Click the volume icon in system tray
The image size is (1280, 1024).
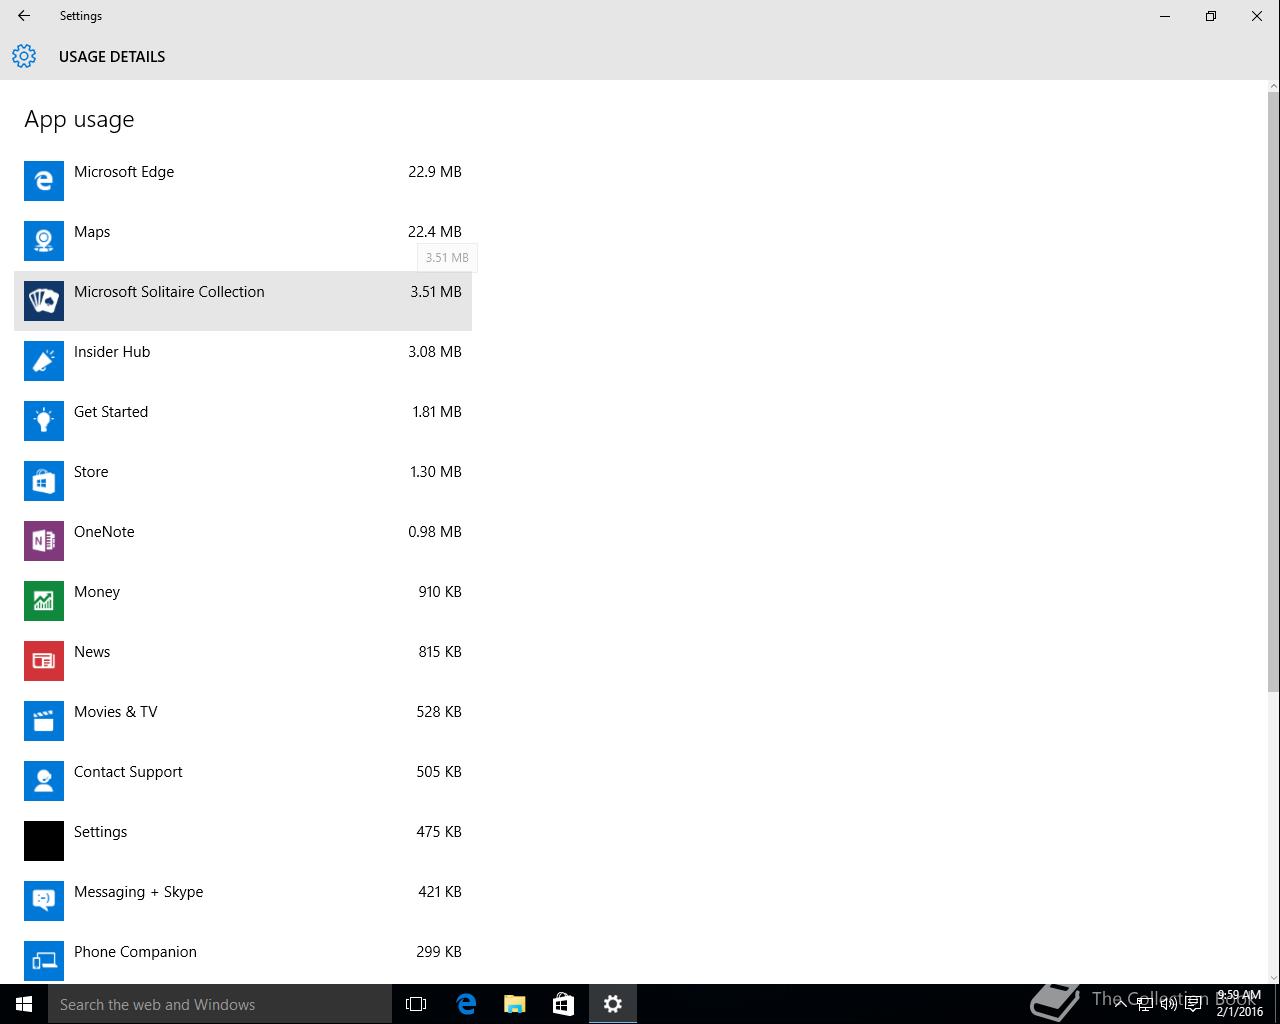(1170, 1004)
